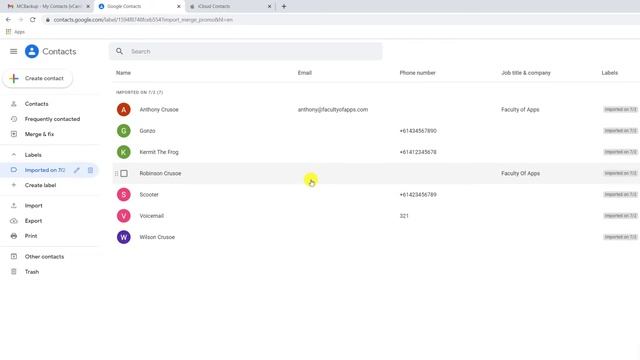Click the Trash bin icon in the sidebar

13,272
